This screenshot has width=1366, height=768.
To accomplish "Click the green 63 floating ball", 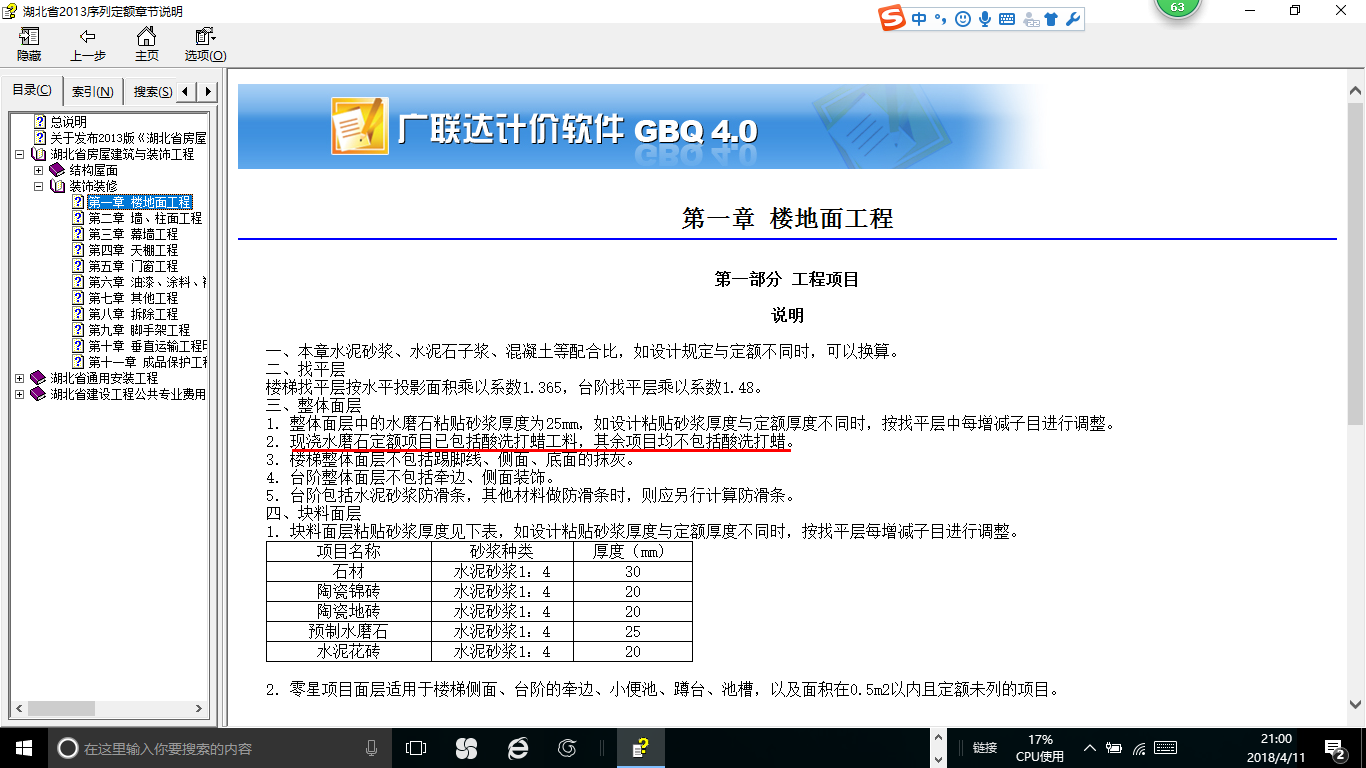I will 1177,7.
